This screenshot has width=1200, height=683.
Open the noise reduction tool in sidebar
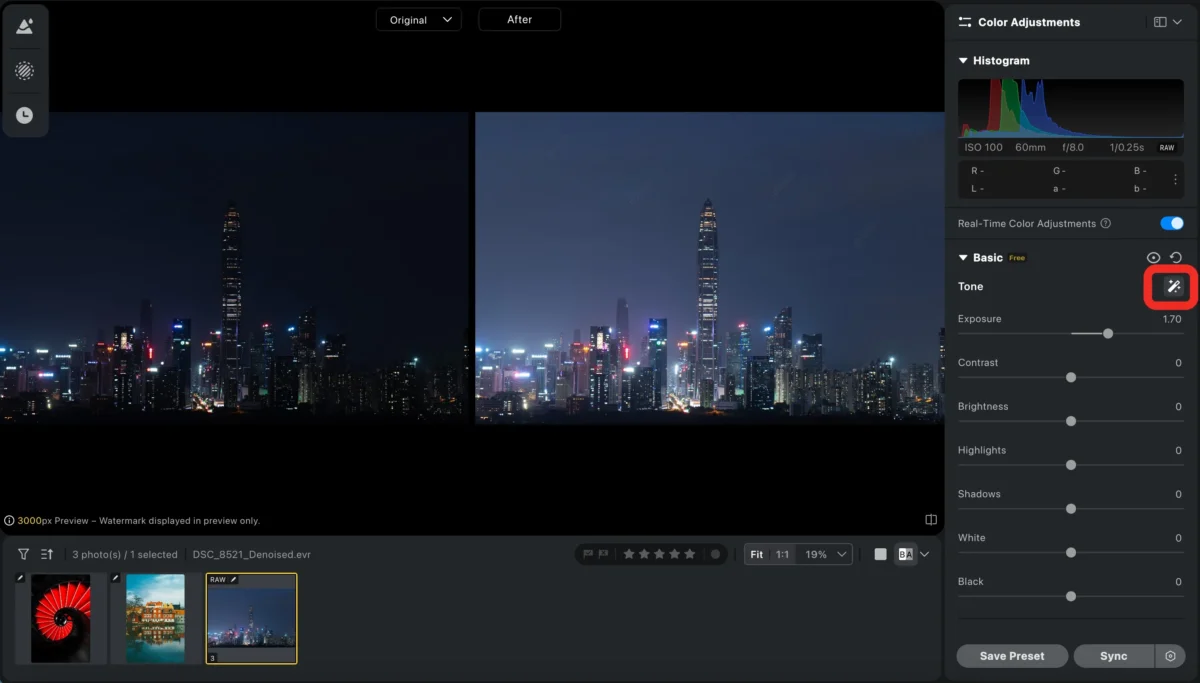25,70
